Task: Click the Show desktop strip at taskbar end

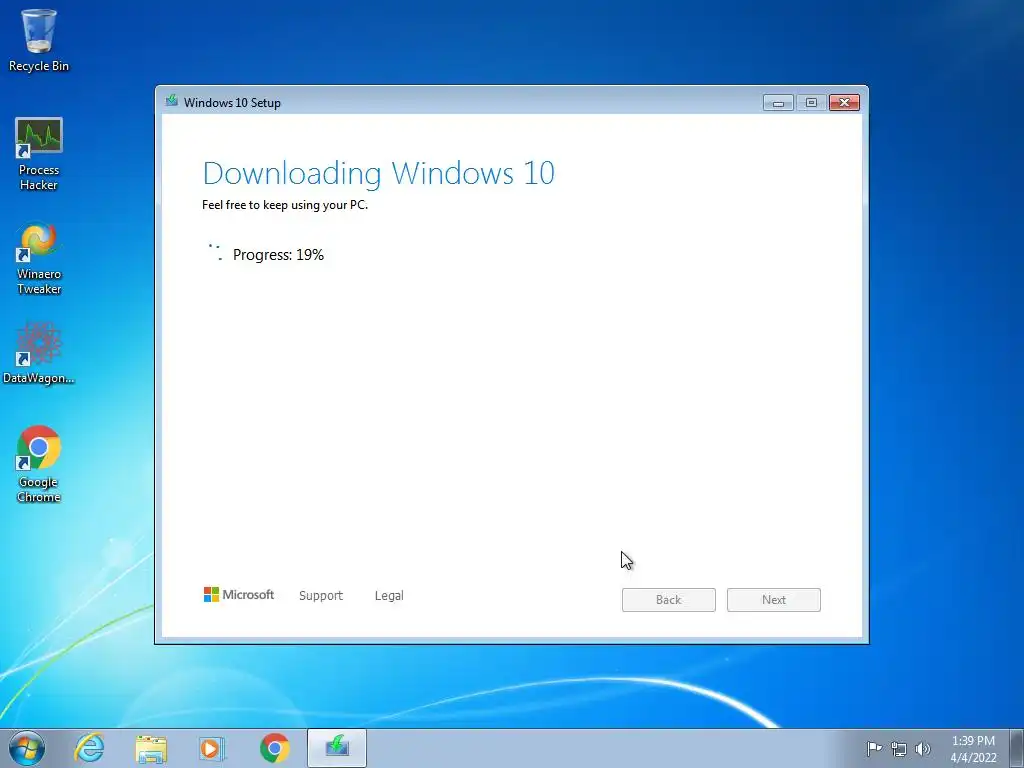Action: click(1017, 748)
